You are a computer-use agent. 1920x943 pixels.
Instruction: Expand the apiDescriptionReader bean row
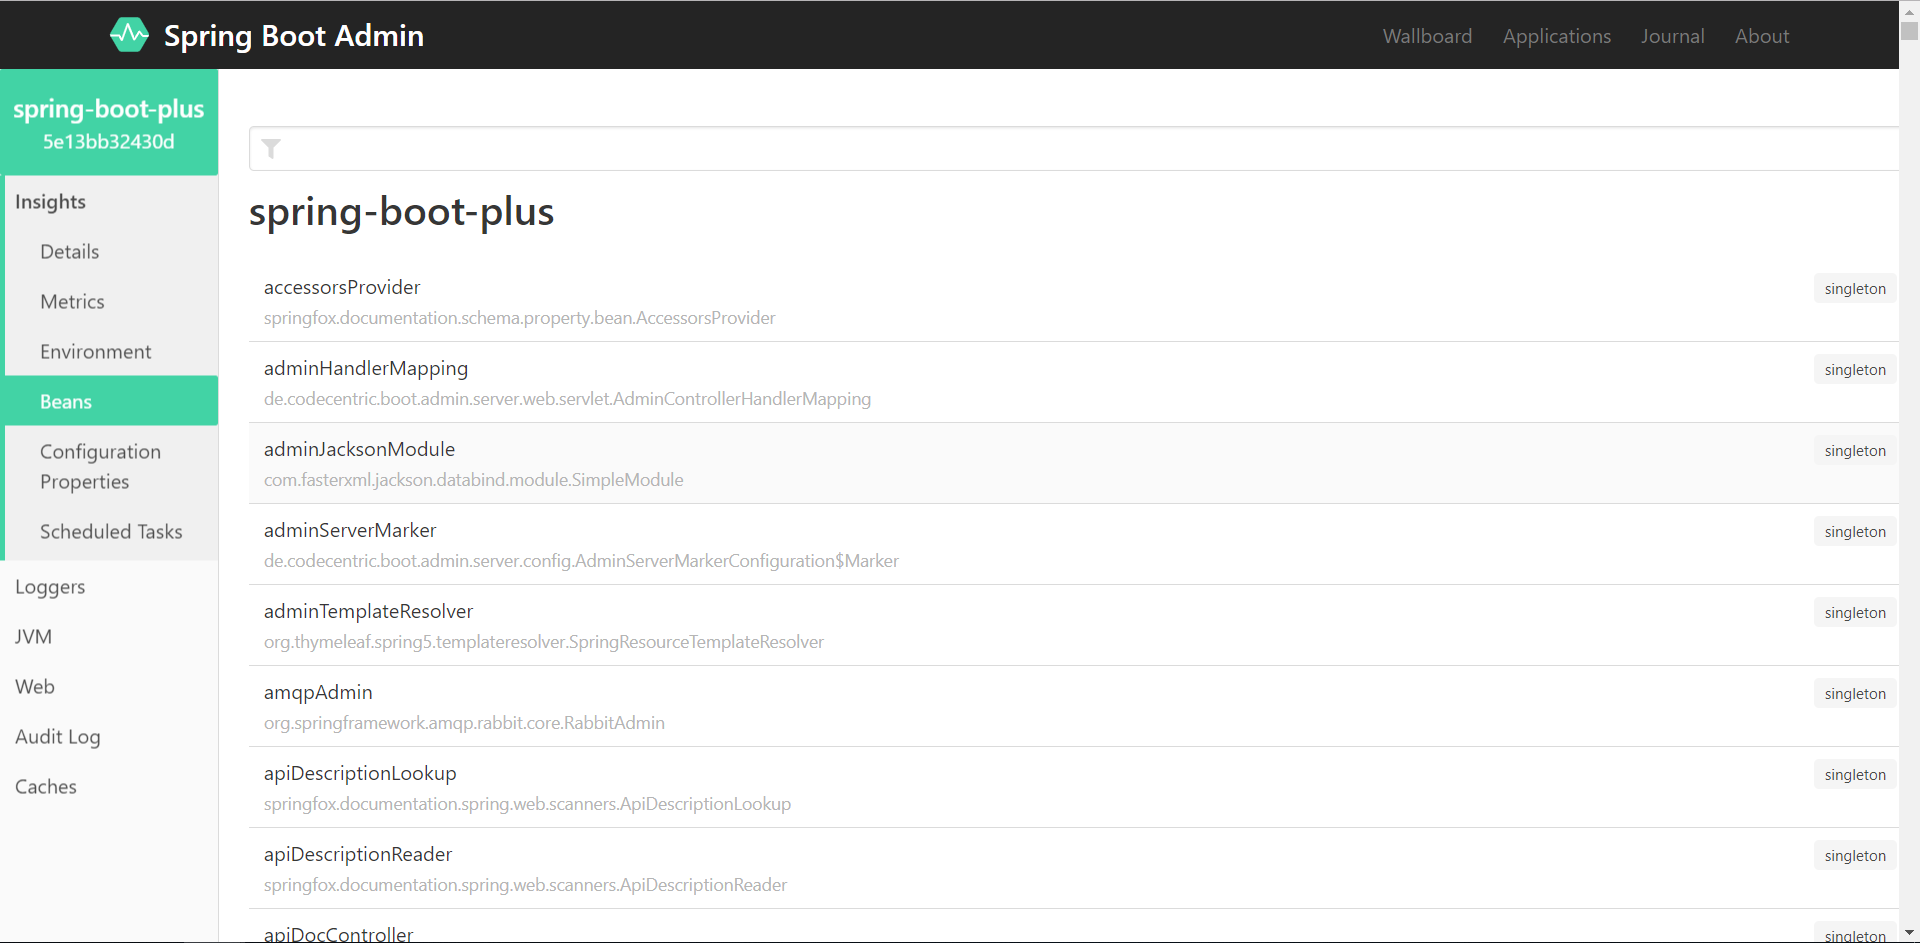(x=1073, y=869)
